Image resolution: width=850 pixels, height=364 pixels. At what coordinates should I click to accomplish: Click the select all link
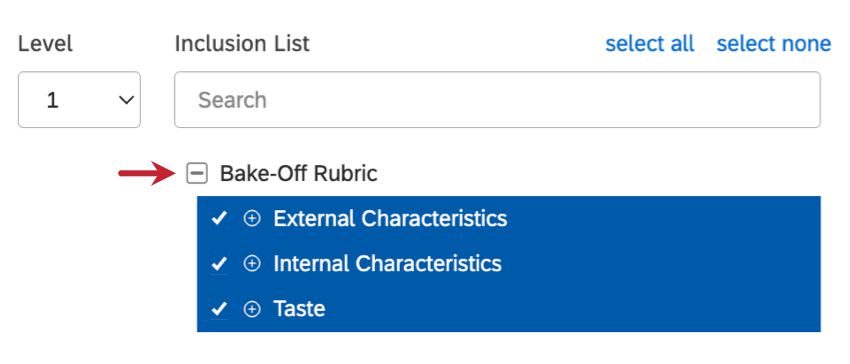pos(649,43)
